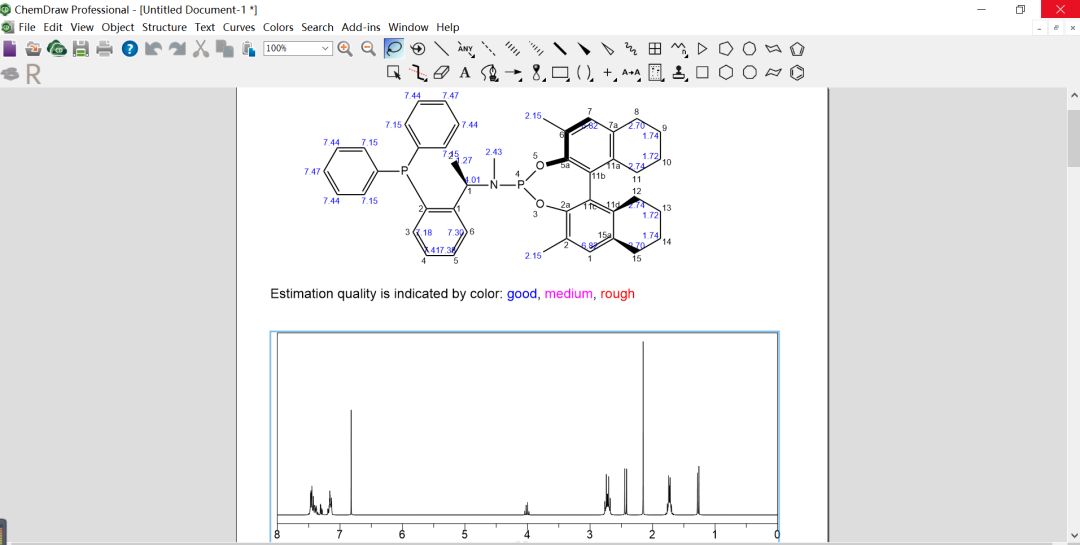Undo the last action
This screenshot has width=1080, height=545.
coord(153,48)
